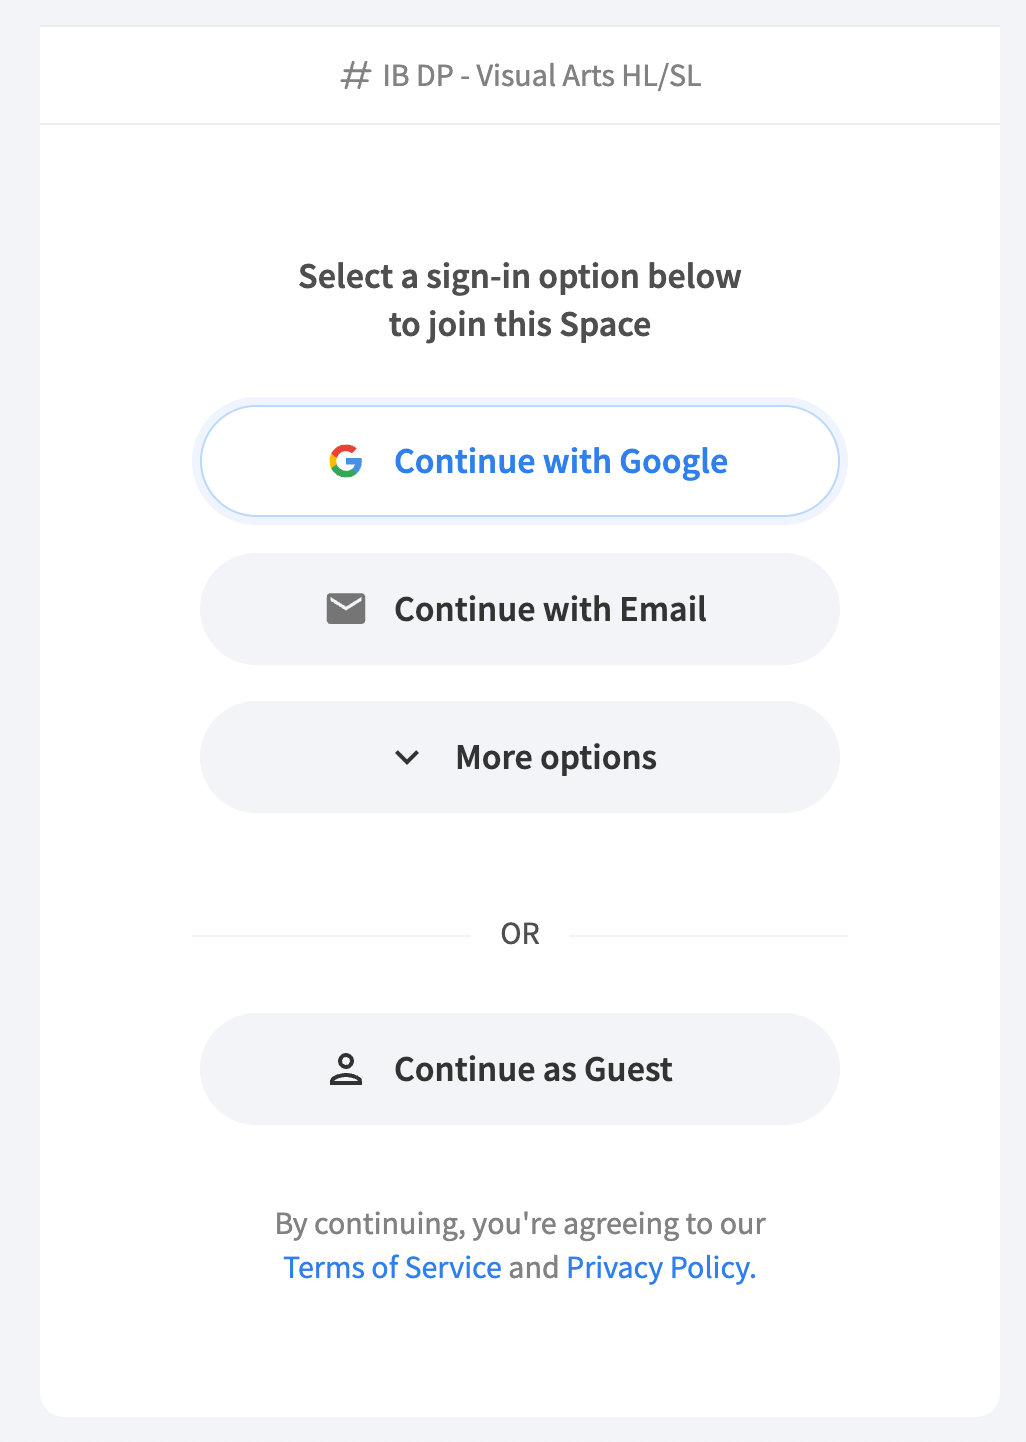Open the More options sign-in list

[555, 757]
